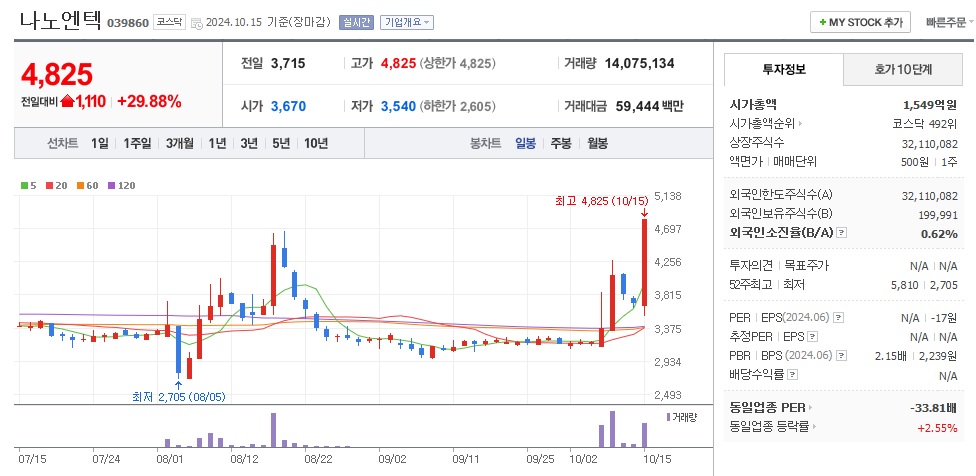Click the 저가 3,540 value
Screen dimensions: 976x476
click(x=398, y=106)
